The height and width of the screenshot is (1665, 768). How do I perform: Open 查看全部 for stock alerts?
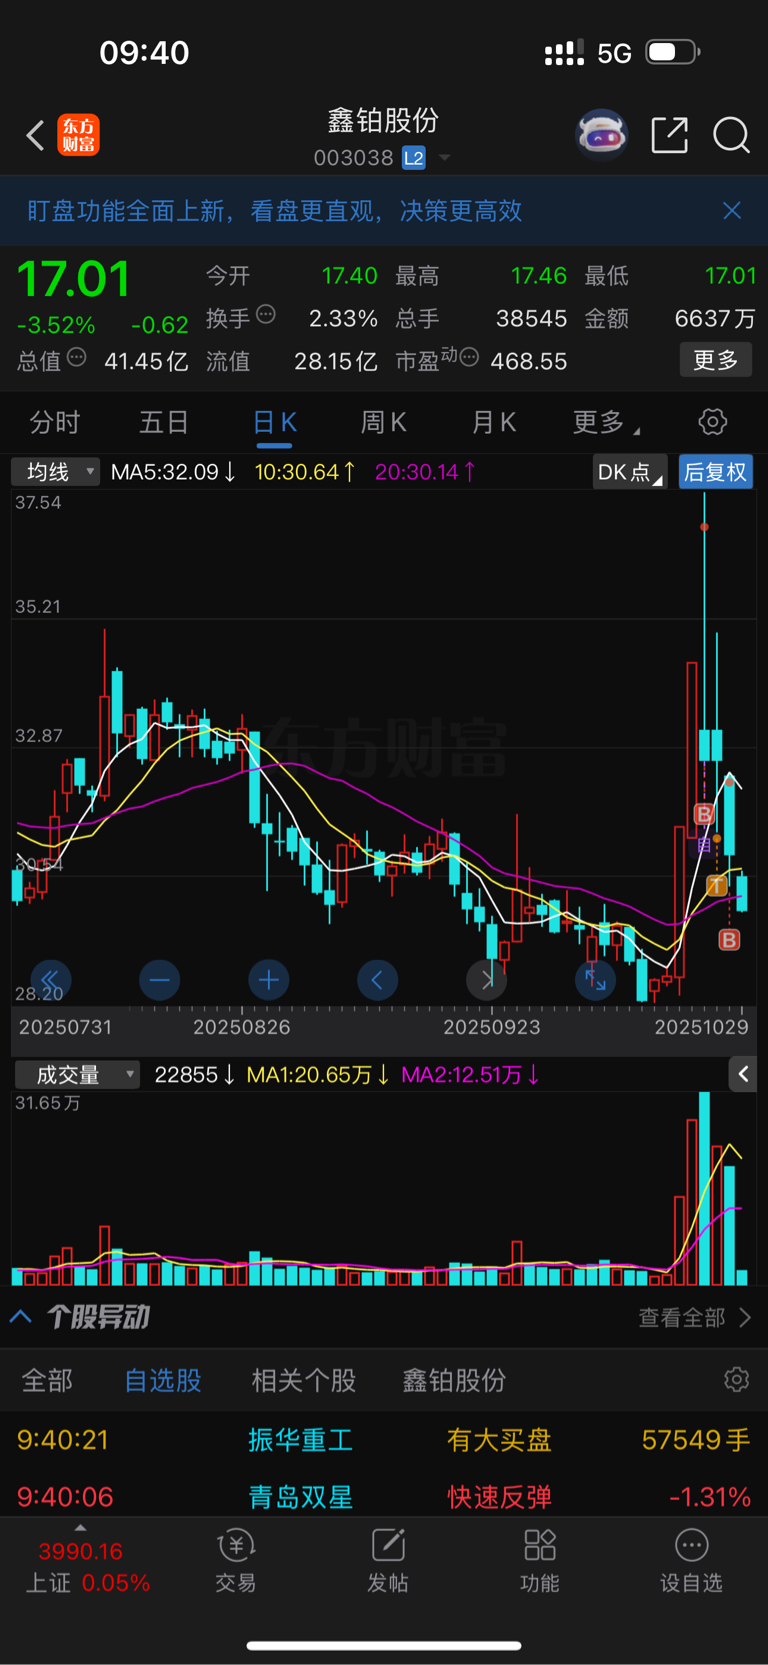click(x=695, y=1318)
